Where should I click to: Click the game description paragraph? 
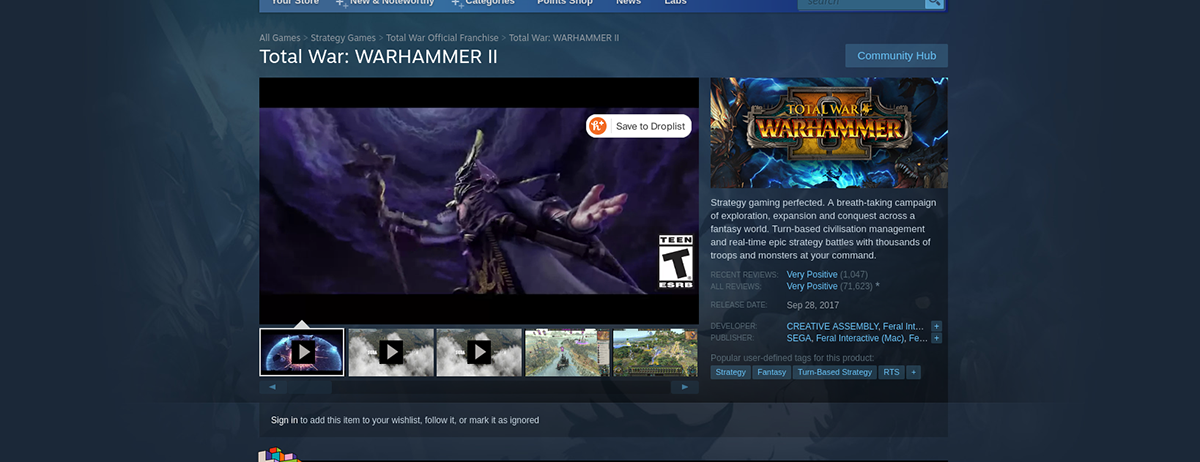click(823, 229)
